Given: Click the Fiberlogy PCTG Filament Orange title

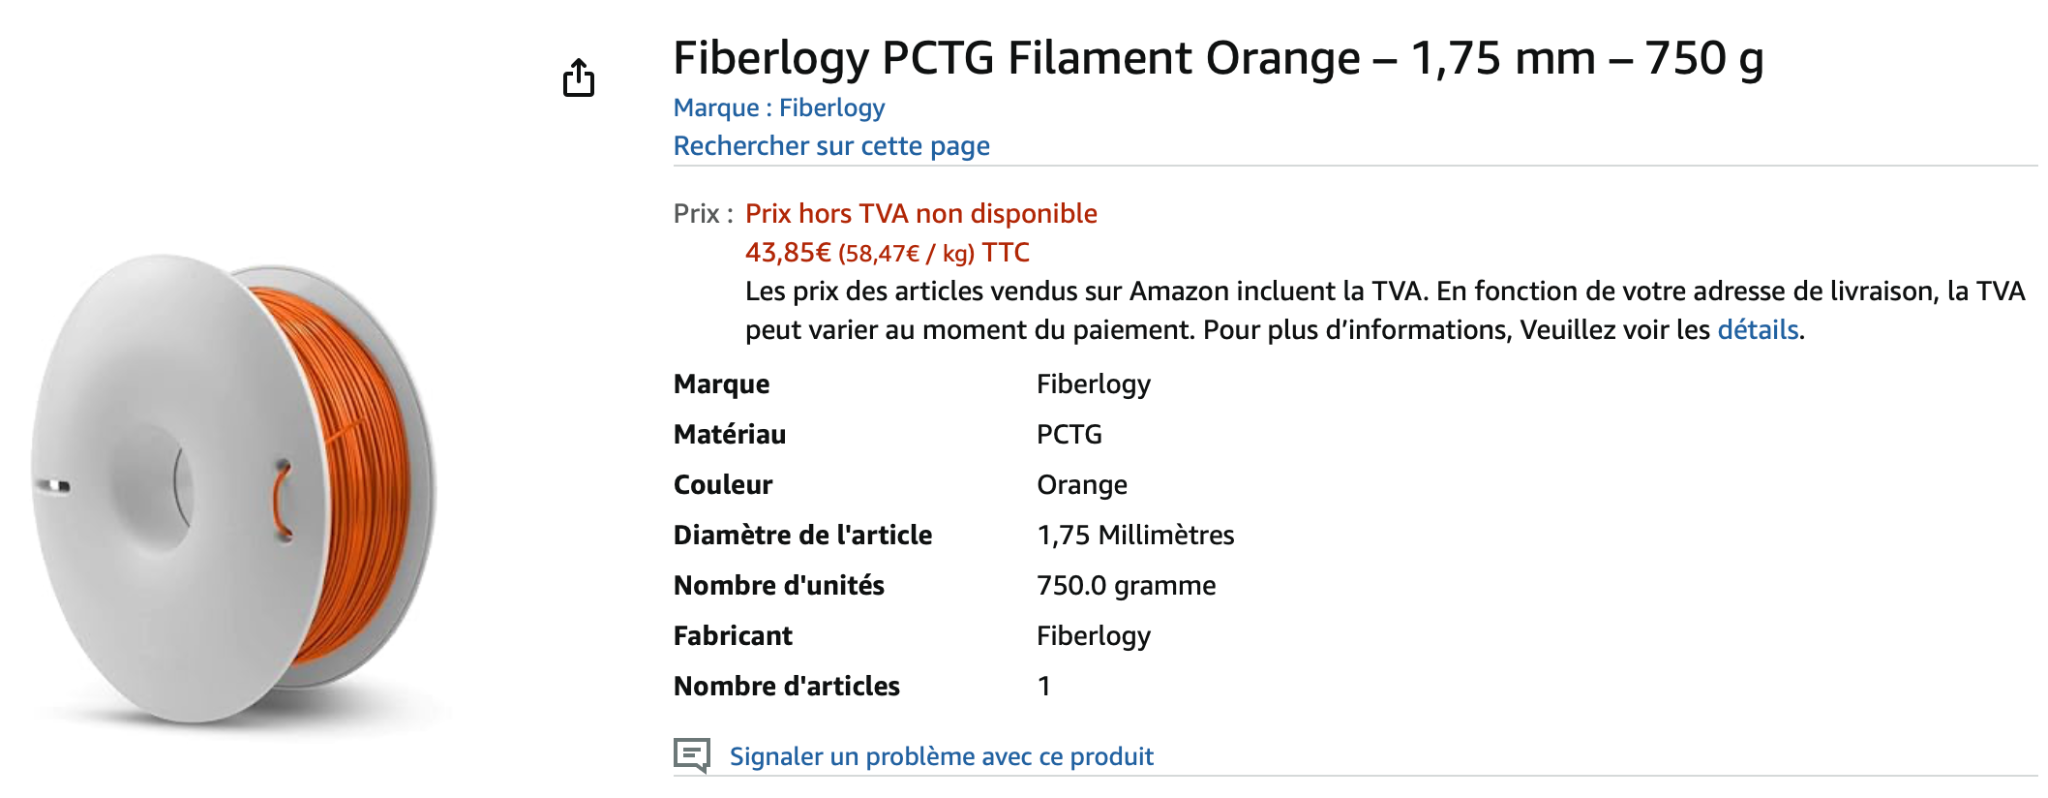Looking at the screenshot, I should tap(1217, 58).
